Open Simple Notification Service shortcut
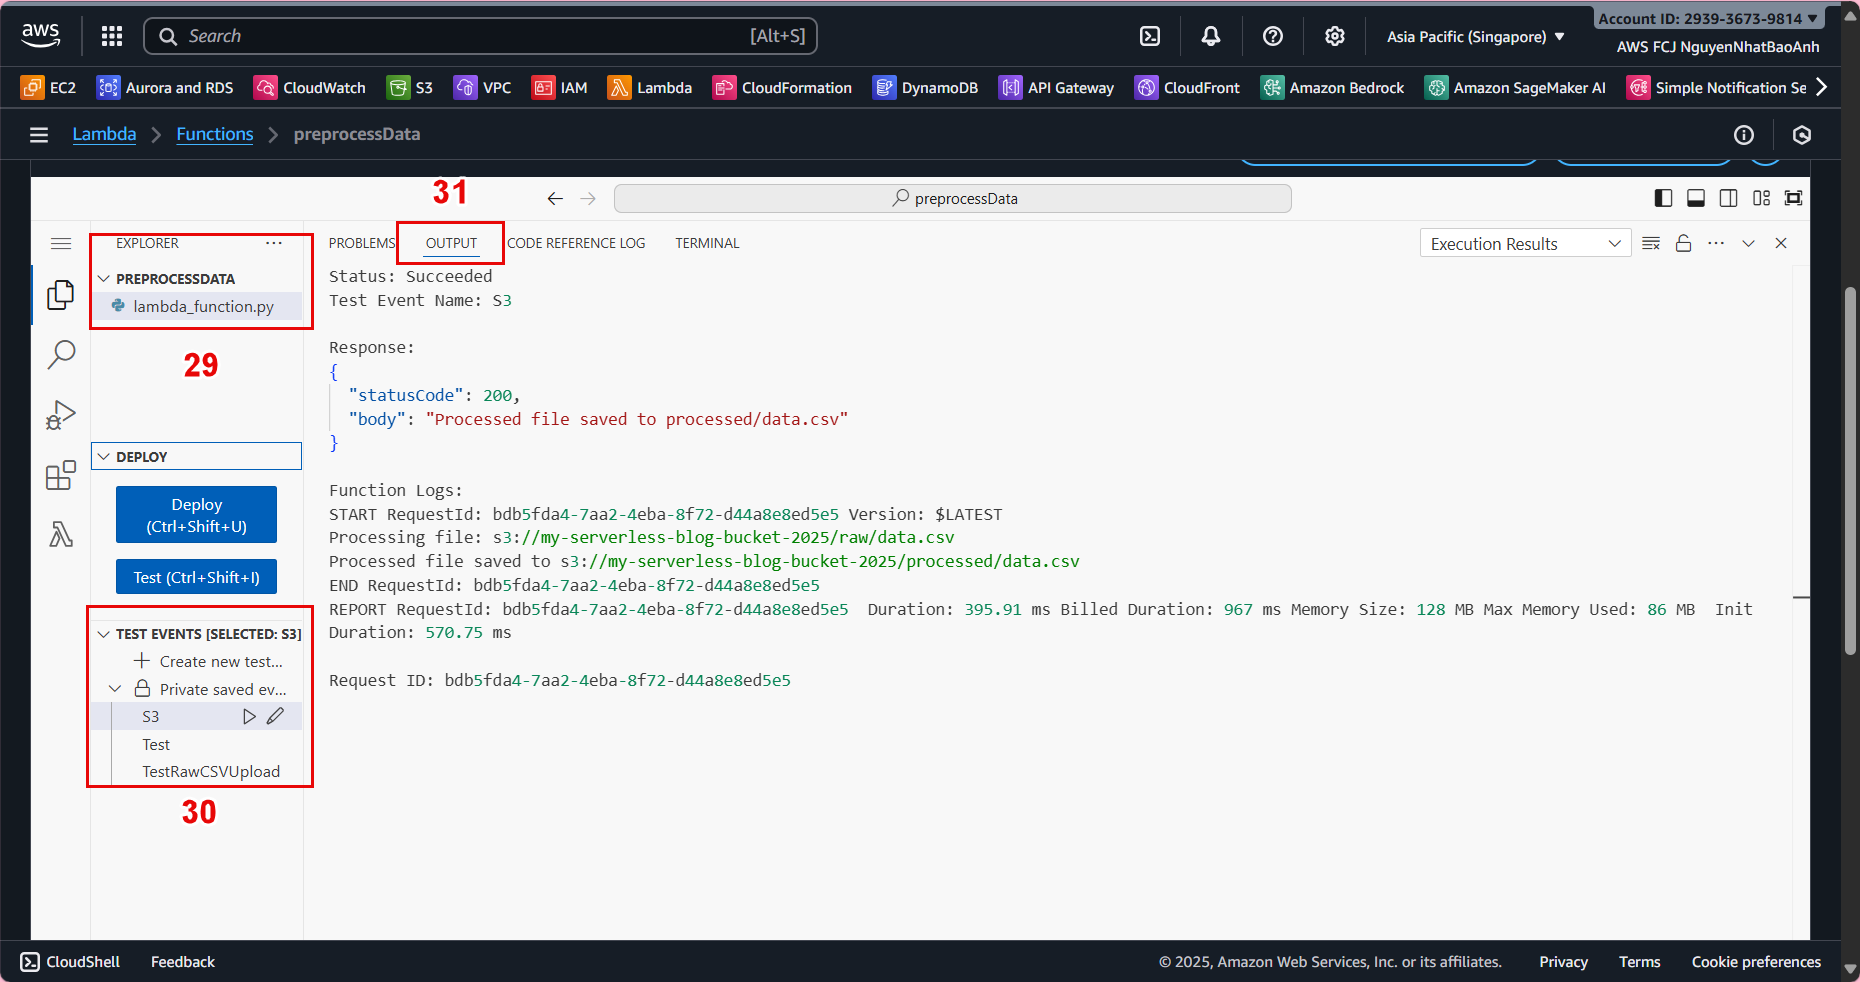Viewport: 1860px width, 982px height. tap(1716, 88)
